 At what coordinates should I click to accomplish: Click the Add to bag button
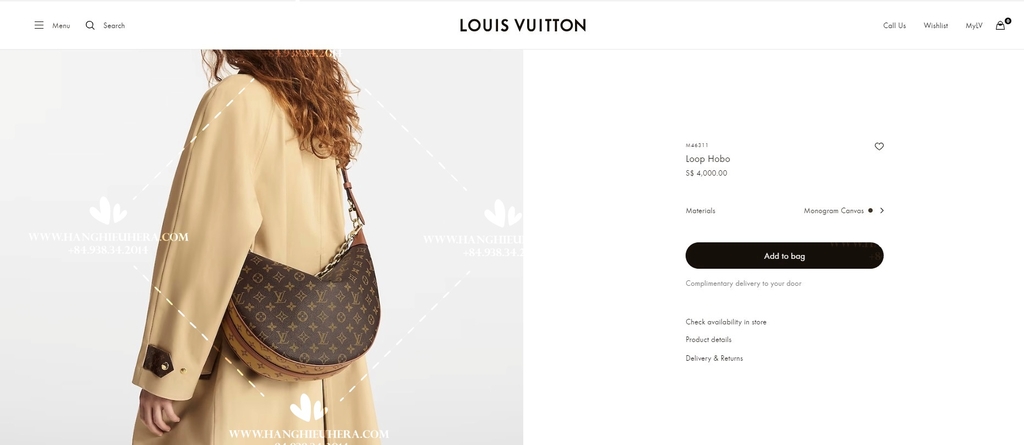pos(784,255)
